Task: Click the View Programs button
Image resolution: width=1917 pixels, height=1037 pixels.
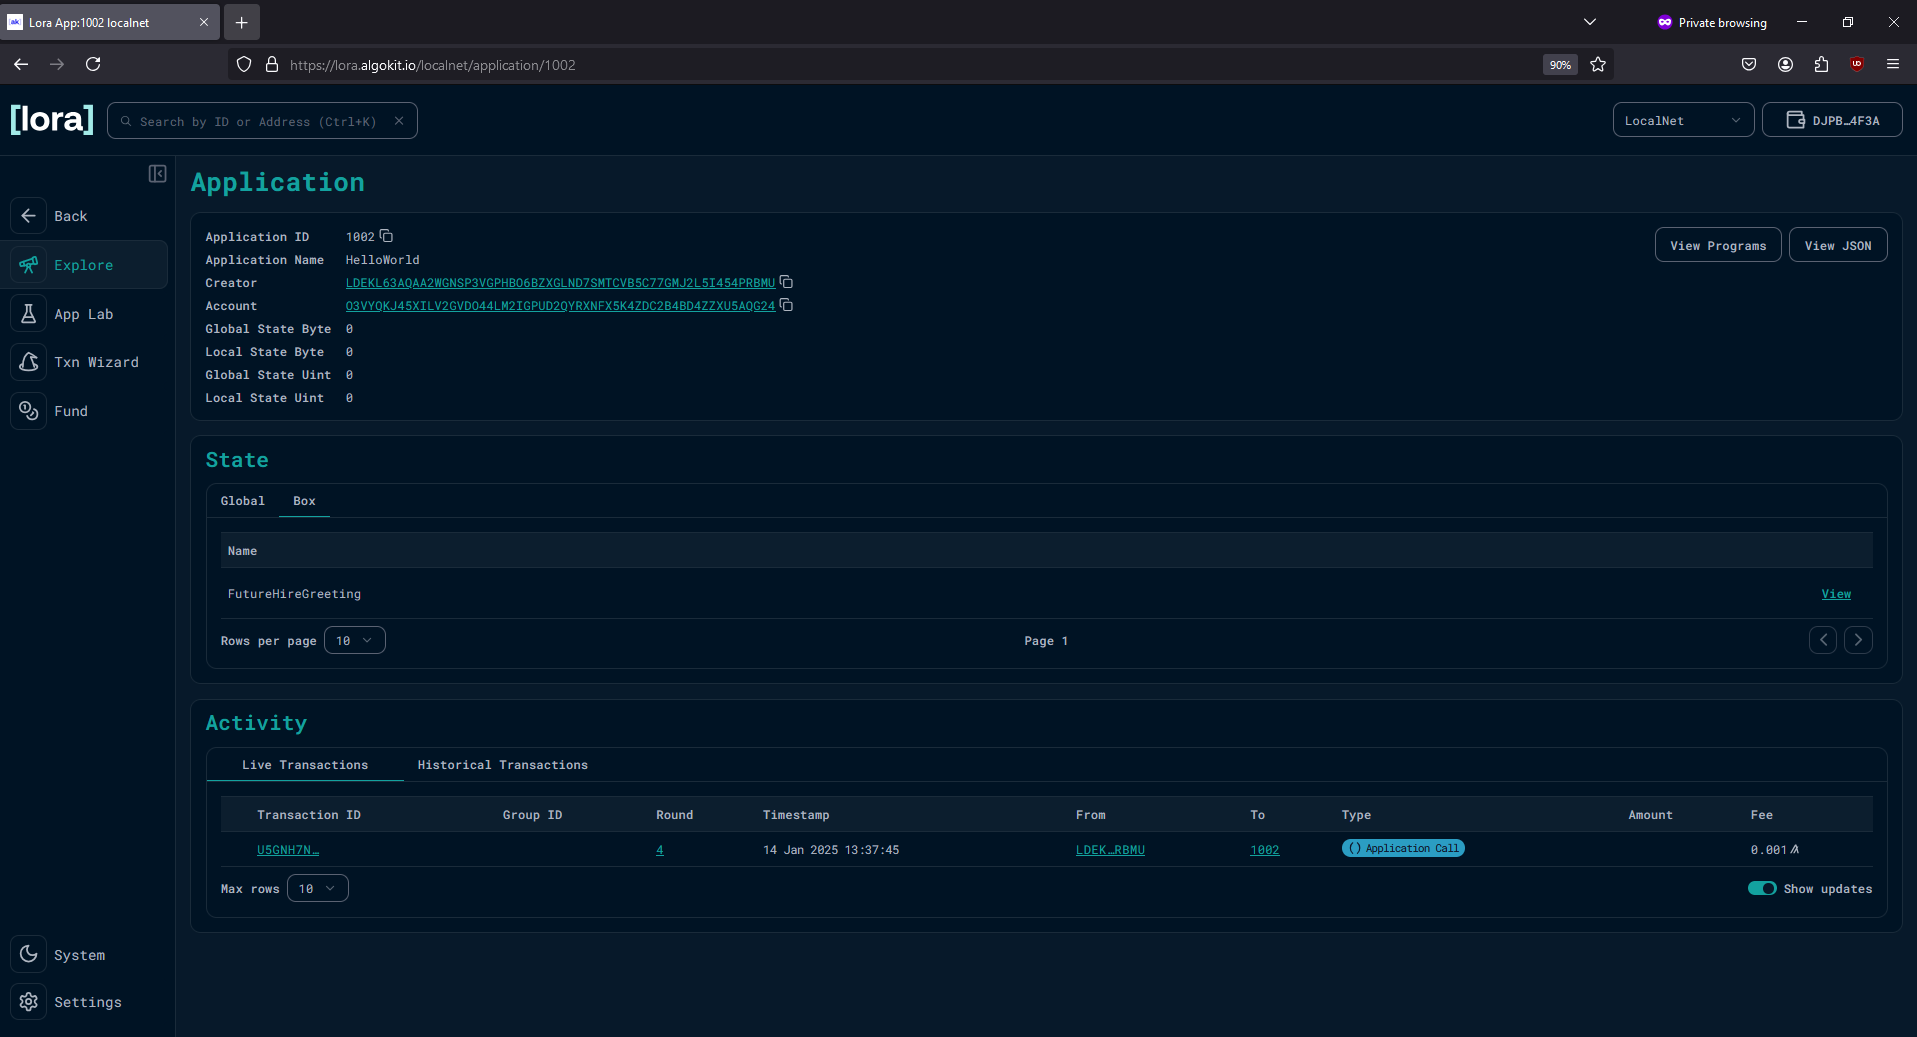Action: point(1717,244)
